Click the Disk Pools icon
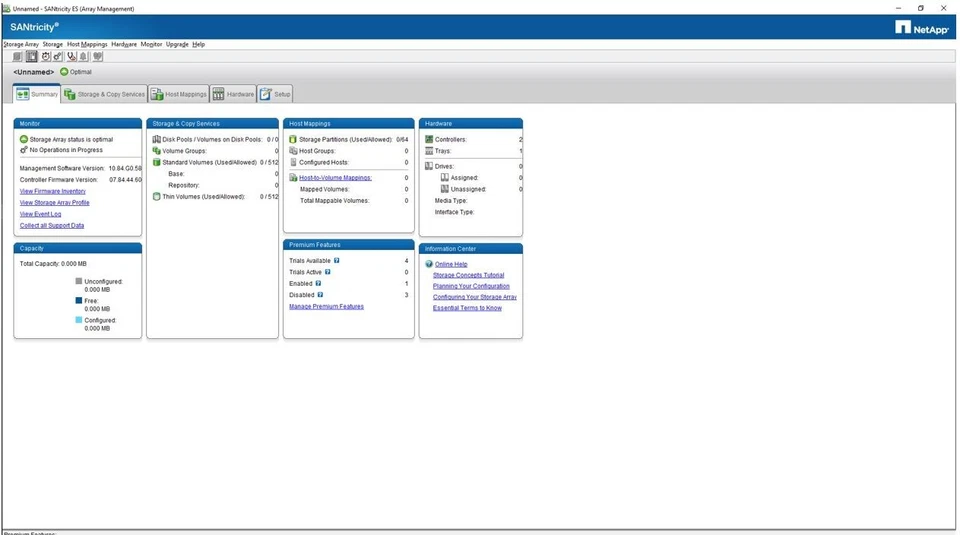Screen dimensions: 960x535 click(157, 139)
